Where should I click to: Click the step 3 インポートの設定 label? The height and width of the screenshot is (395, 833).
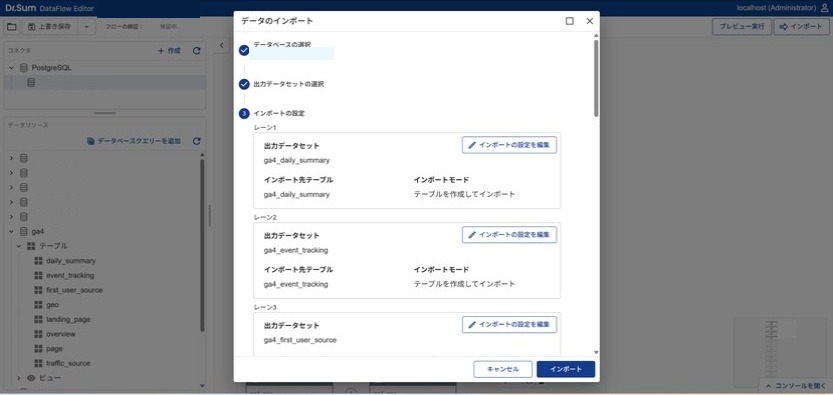[x=279, y=113]
